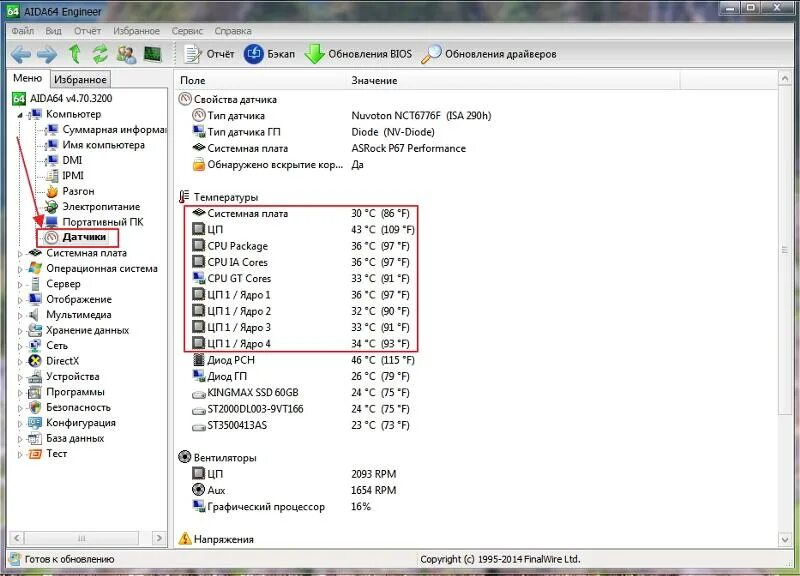The image size is (800, 576).
Task: Click Обновления BIOS button
Action: [358, 54]
